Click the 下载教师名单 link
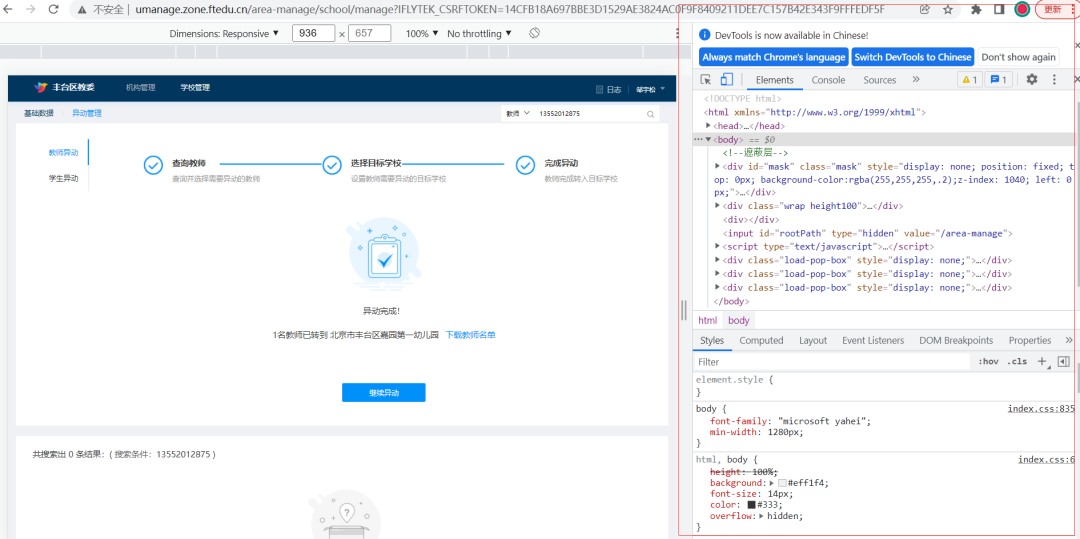Screen dimensions: 1080x539 (x=470, y=335)
